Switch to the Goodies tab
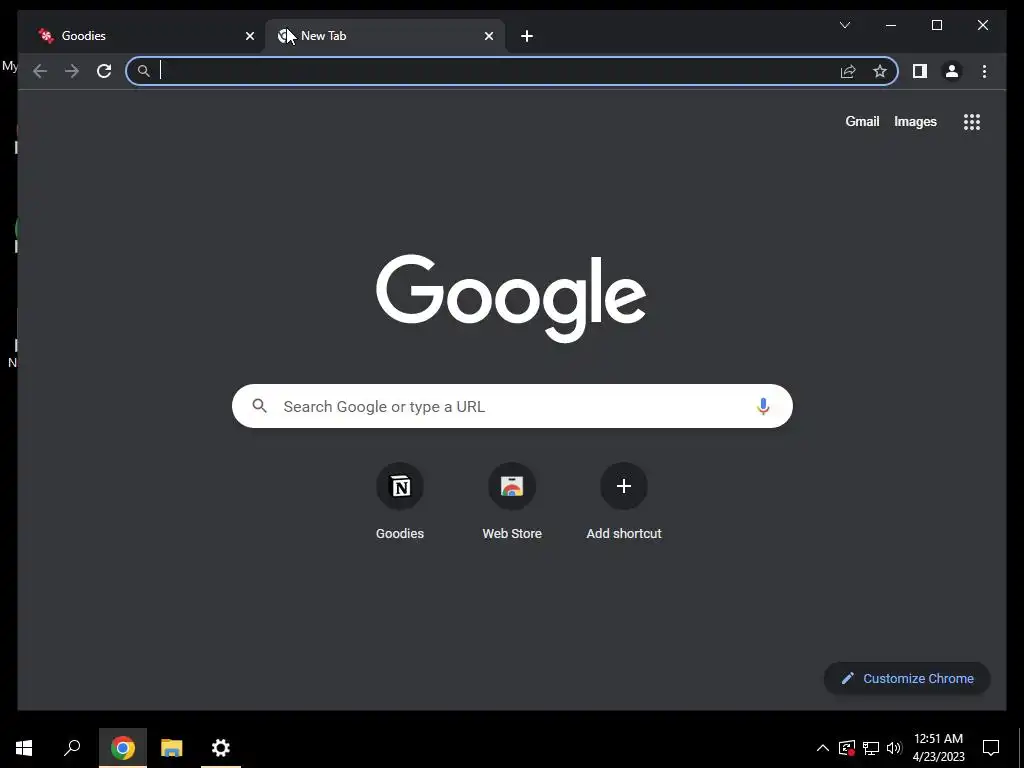 coord(145,36)
